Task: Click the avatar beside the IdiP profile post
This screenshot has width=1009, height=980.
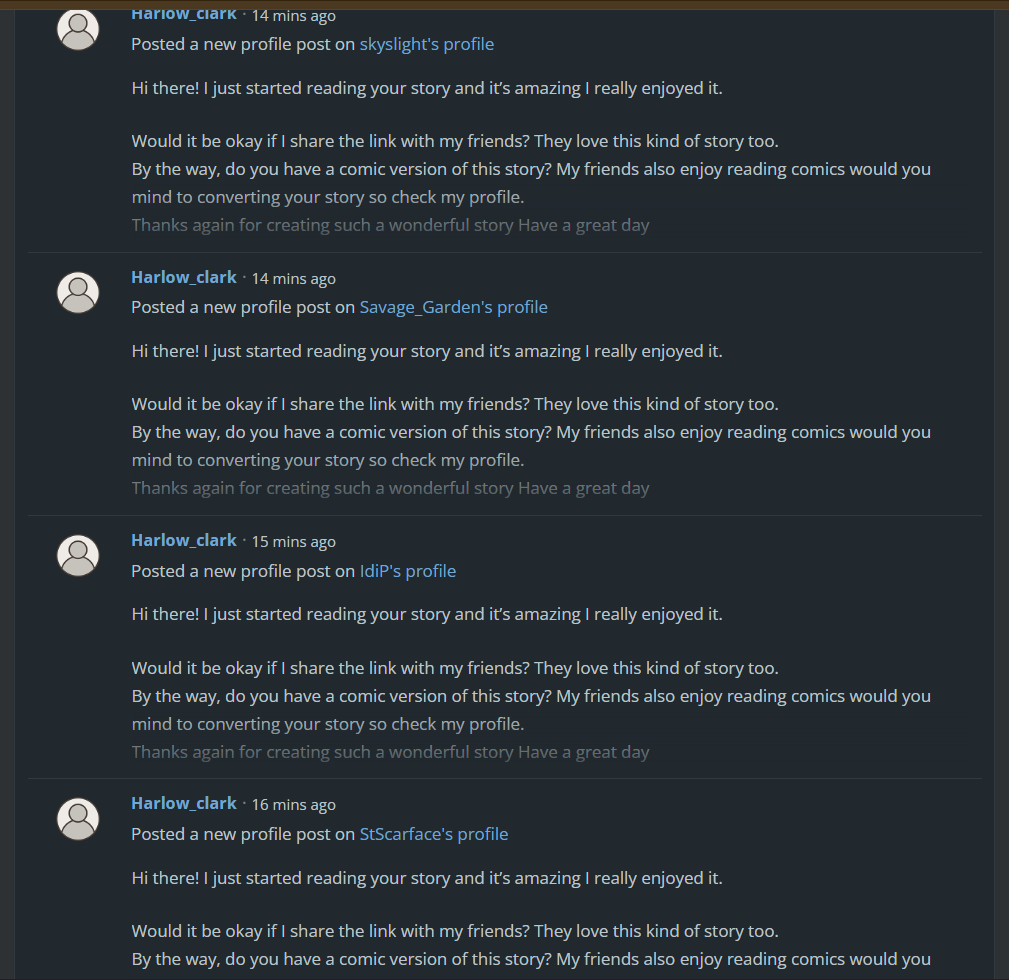Action: tap(77, 555)
